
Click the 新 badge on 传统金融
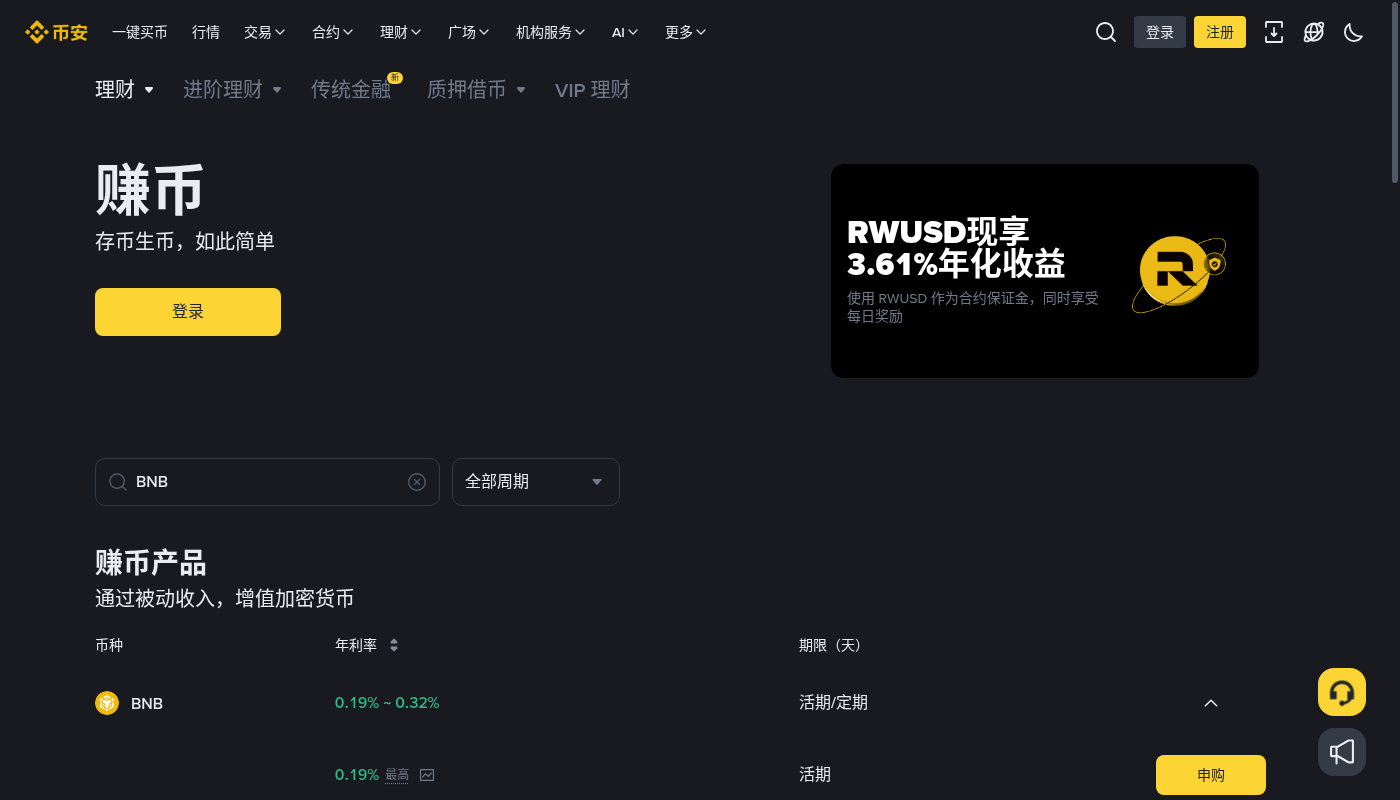[395, 78]
